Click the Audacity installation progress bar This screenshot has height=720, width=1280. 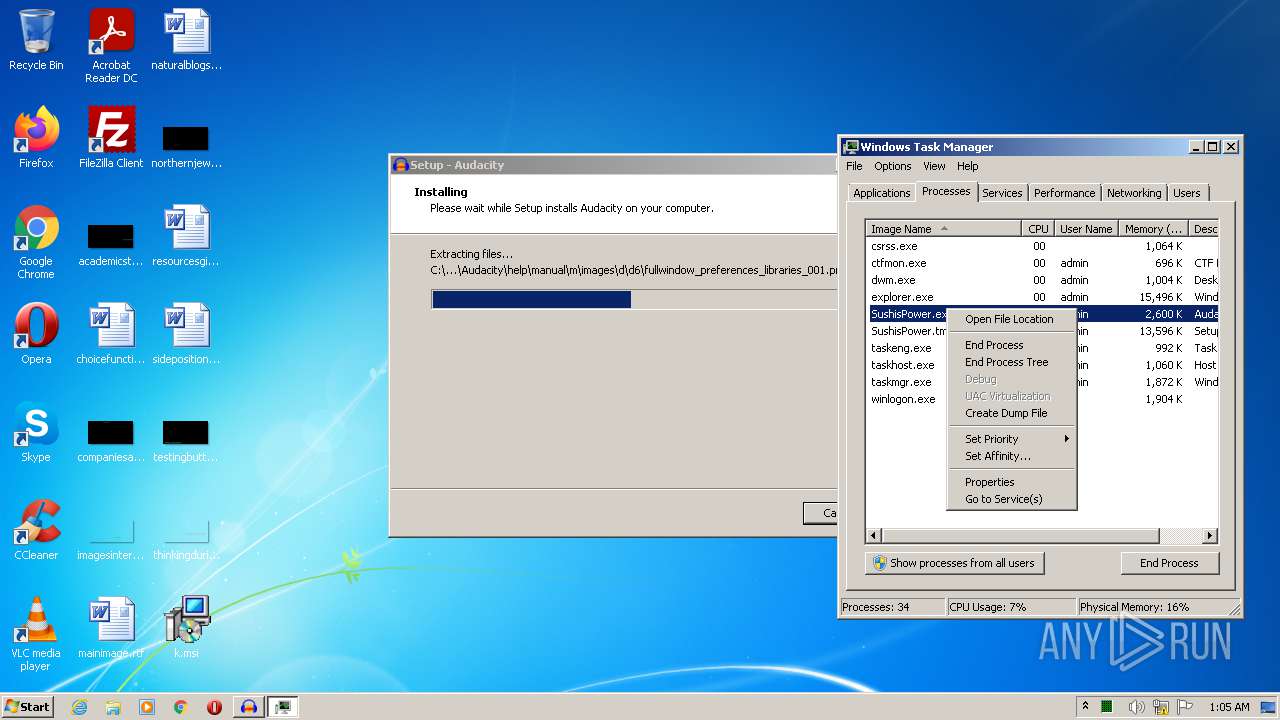tap(633, 299)
